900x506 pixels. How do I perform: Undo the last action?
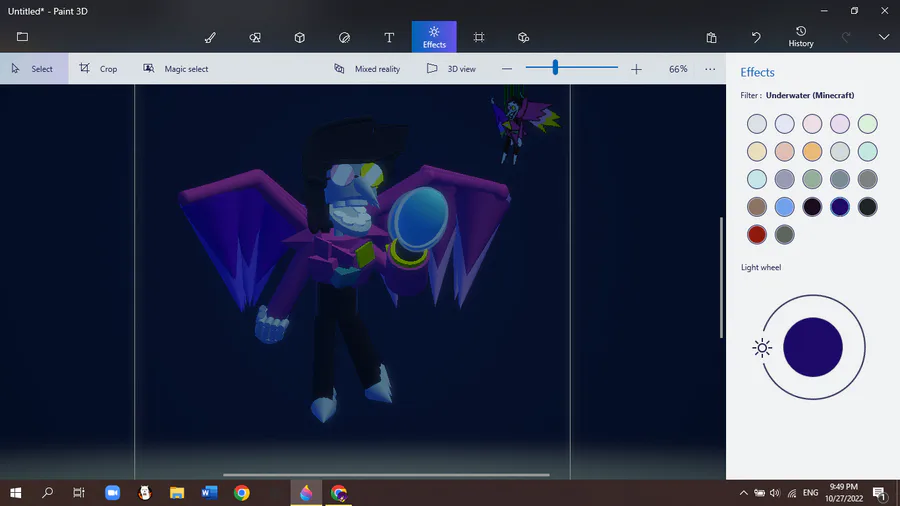756,37
